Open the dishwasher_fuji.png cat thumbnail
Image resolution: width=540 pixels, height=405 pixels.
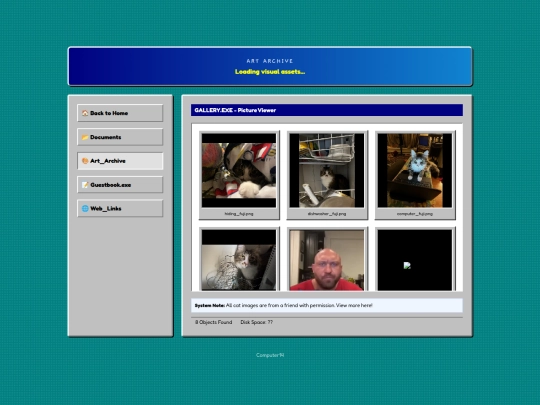coord(327,170)
